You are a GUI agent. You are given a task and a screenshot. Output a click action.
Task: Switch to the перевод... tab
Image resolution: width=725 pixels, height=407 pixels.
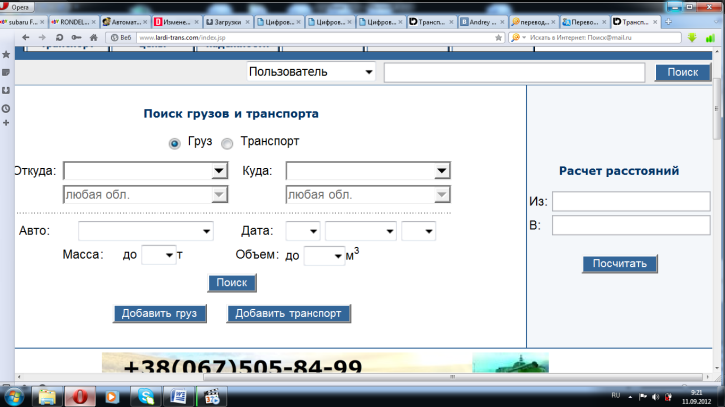coord(533,22)
